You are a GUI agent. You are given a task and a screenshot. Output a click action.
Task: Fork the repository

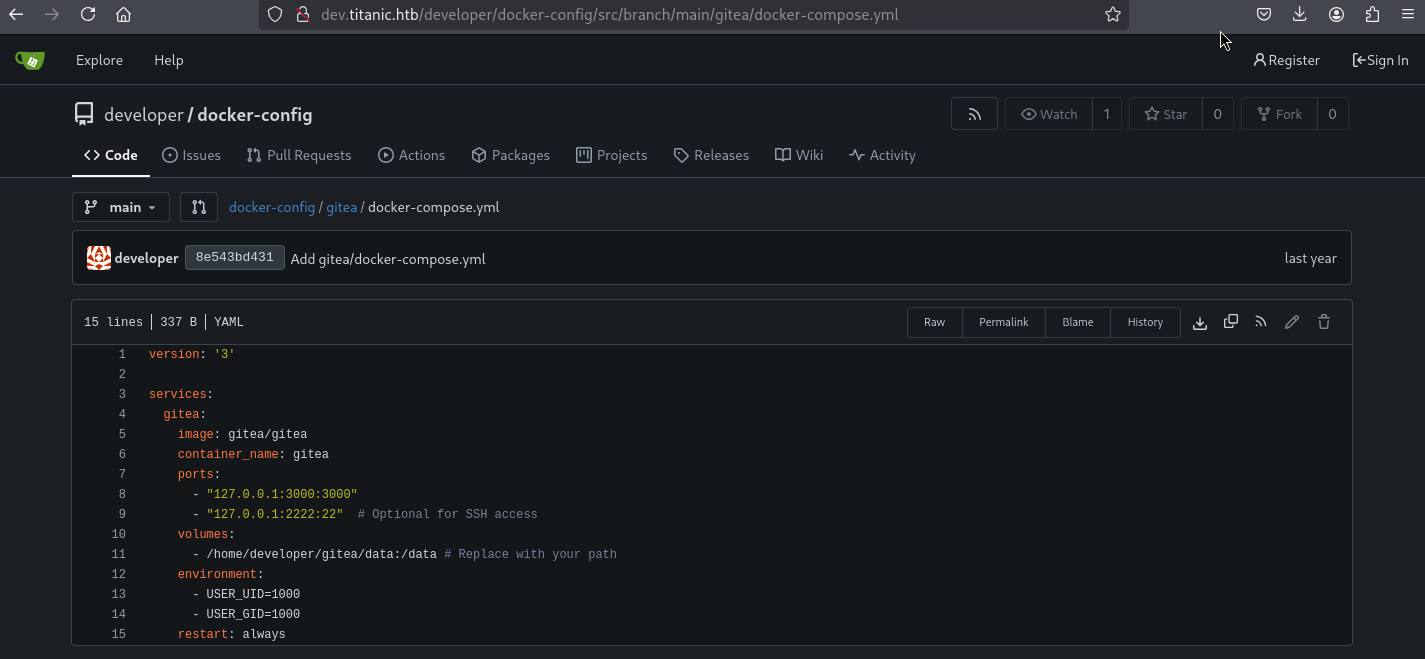[1279, 114]
